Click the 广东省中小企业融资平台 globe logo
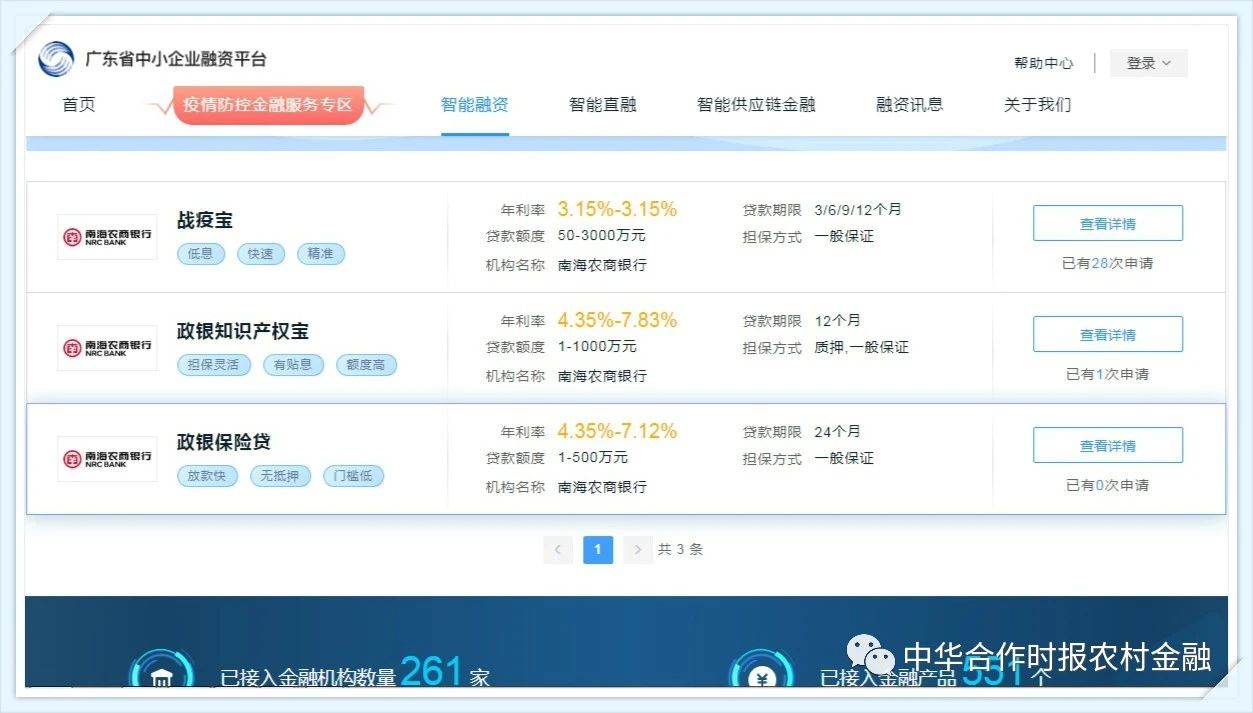The width and height of the screenshot is (1253, 713). [56, 59]
